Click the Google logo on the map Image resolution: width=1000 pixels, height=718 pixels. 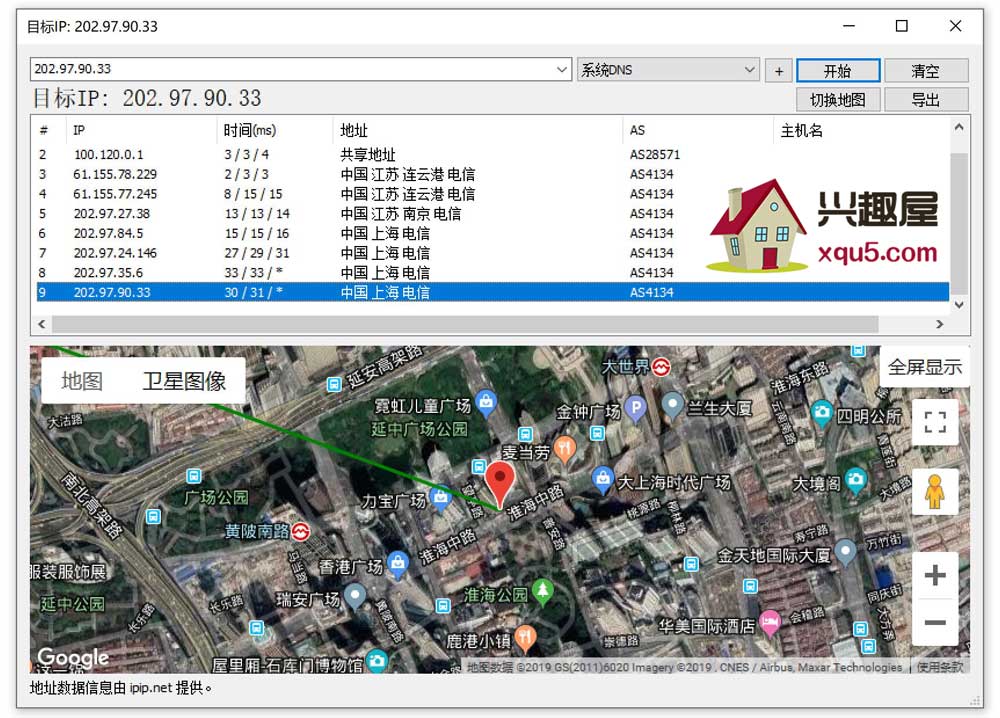(x=73, y=657)
